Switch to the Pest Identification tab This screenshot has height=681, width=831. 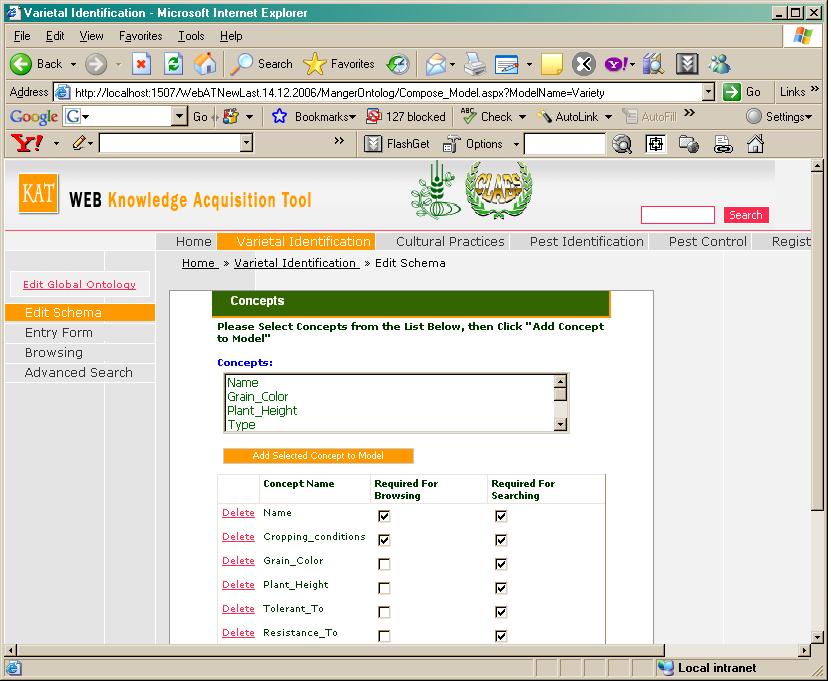coord(586,241)
